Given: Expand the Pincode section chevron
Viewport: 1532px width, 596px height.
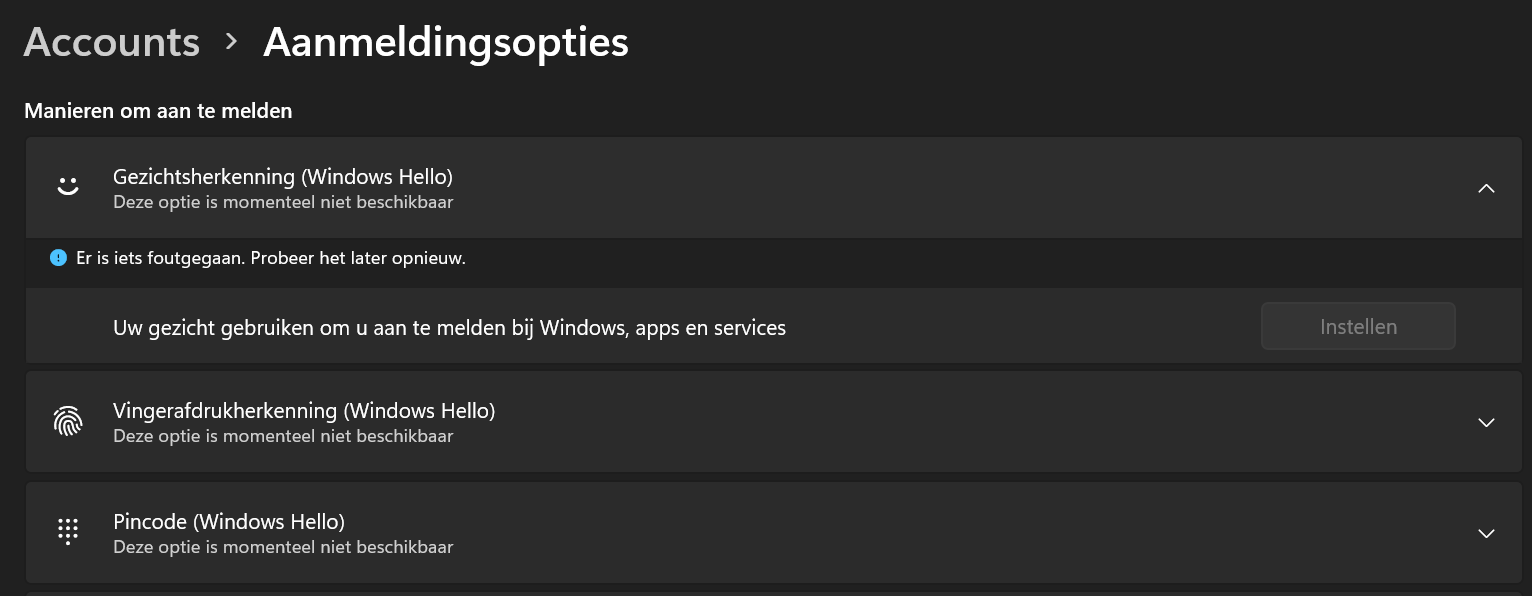Looking at the screenshot, I should pos(1486,533).
